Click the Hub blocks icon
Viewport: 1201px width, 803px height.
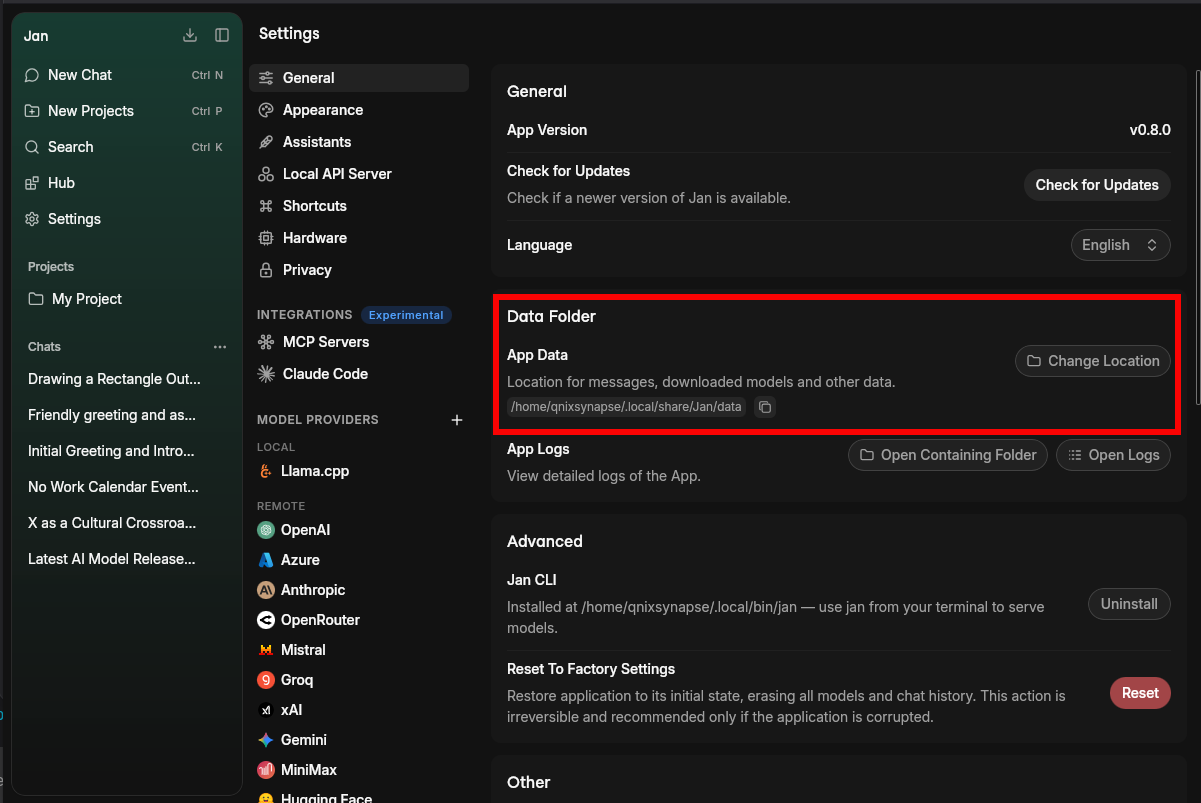coord(32,183)
